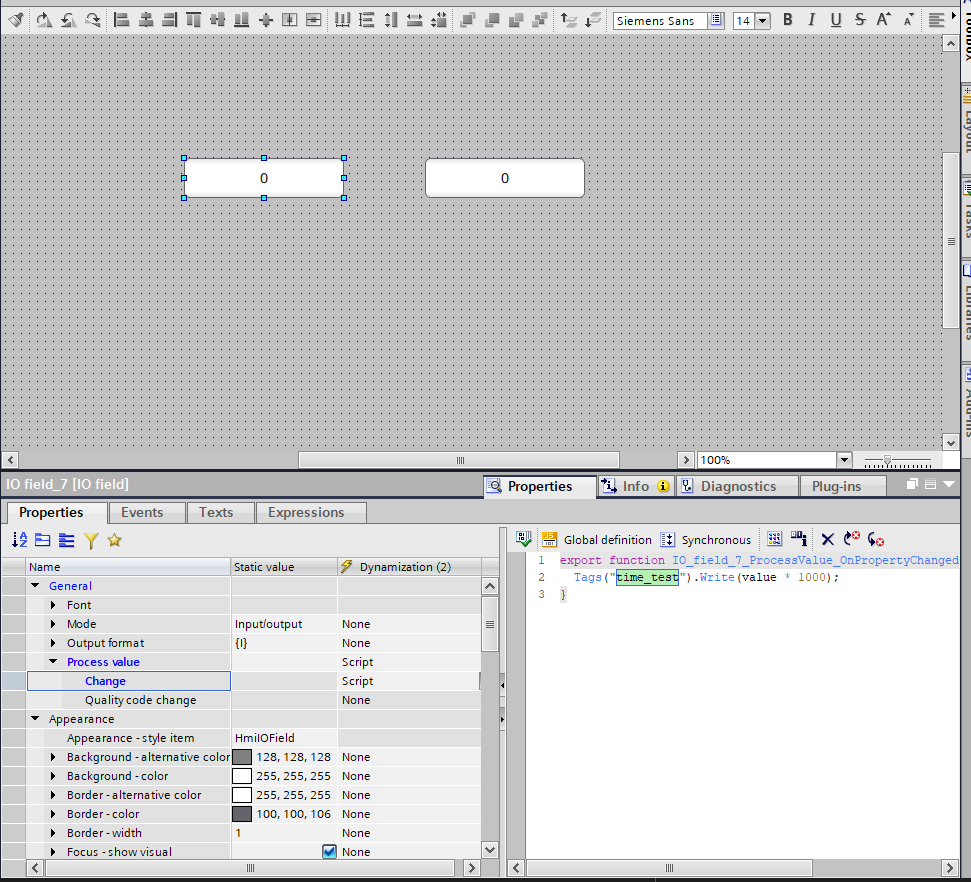Open Global definition of script
The height and width of the screenshot is (882, 971).
[x=597, y=540]
